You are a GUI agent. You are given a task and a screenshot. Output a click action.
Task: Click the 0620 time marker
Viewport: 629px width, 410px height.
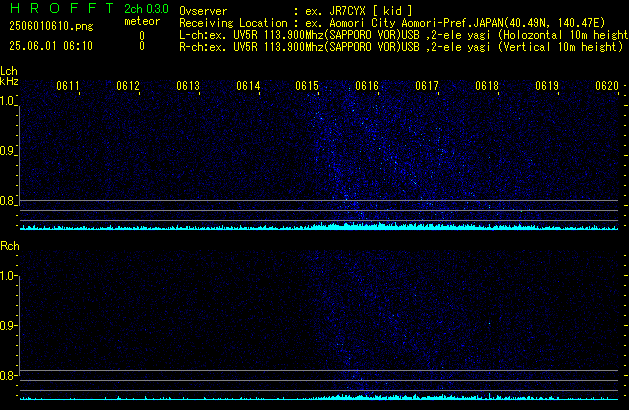[607, 86]
